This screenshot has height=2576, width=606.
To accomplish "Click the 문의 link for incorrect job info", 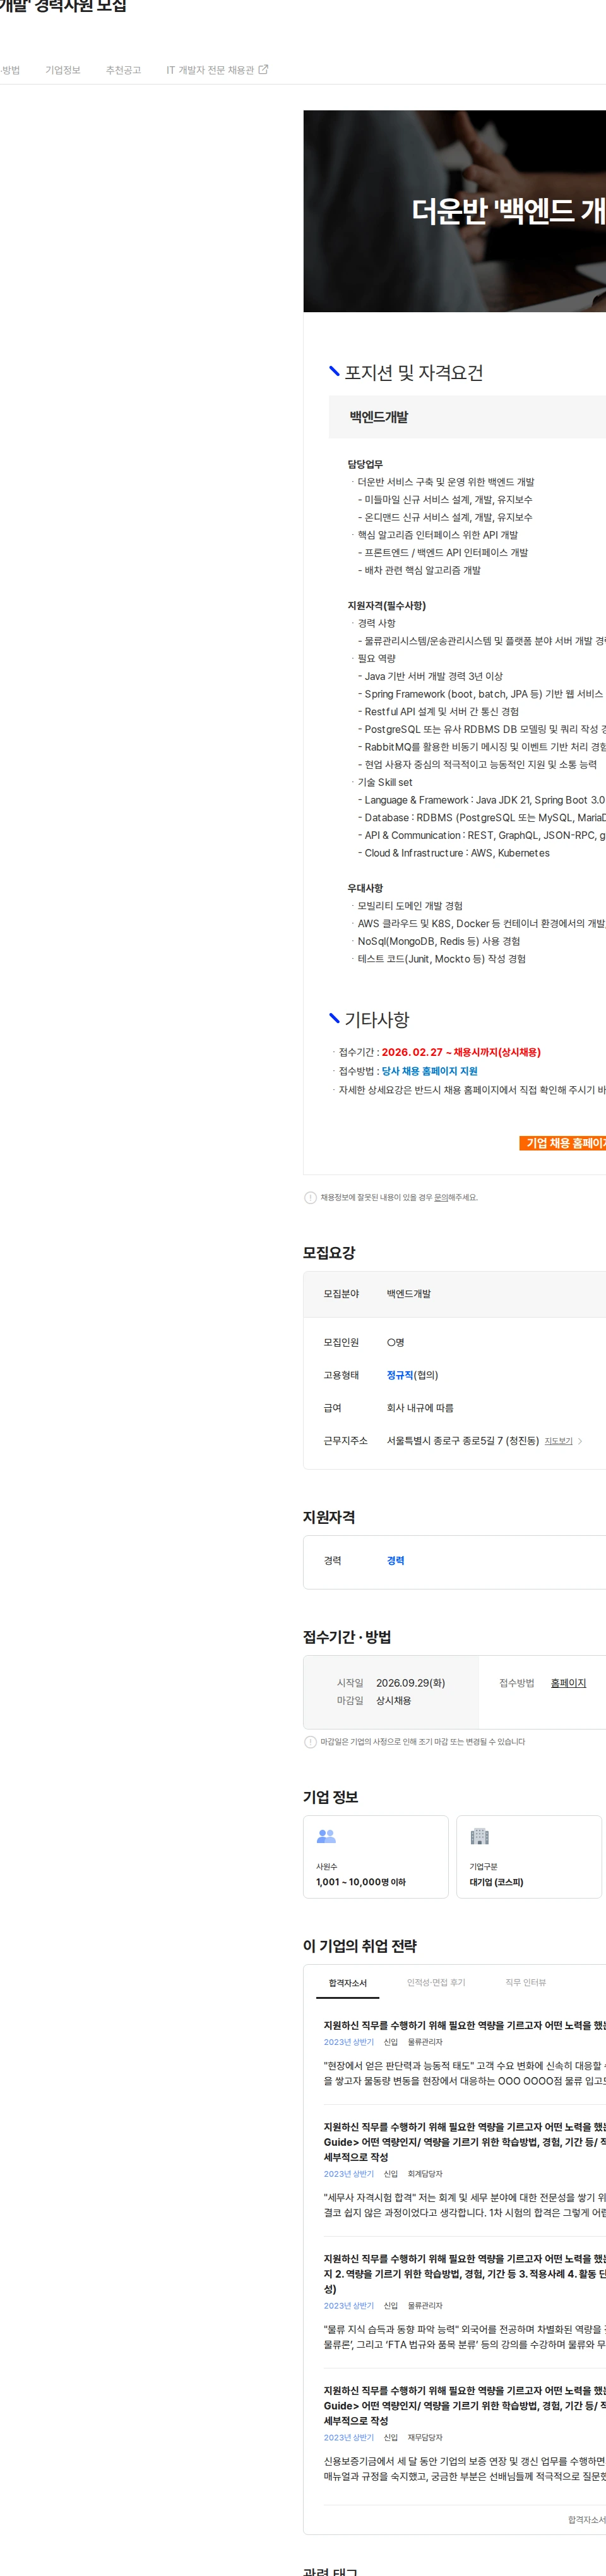I will 440,1198.
